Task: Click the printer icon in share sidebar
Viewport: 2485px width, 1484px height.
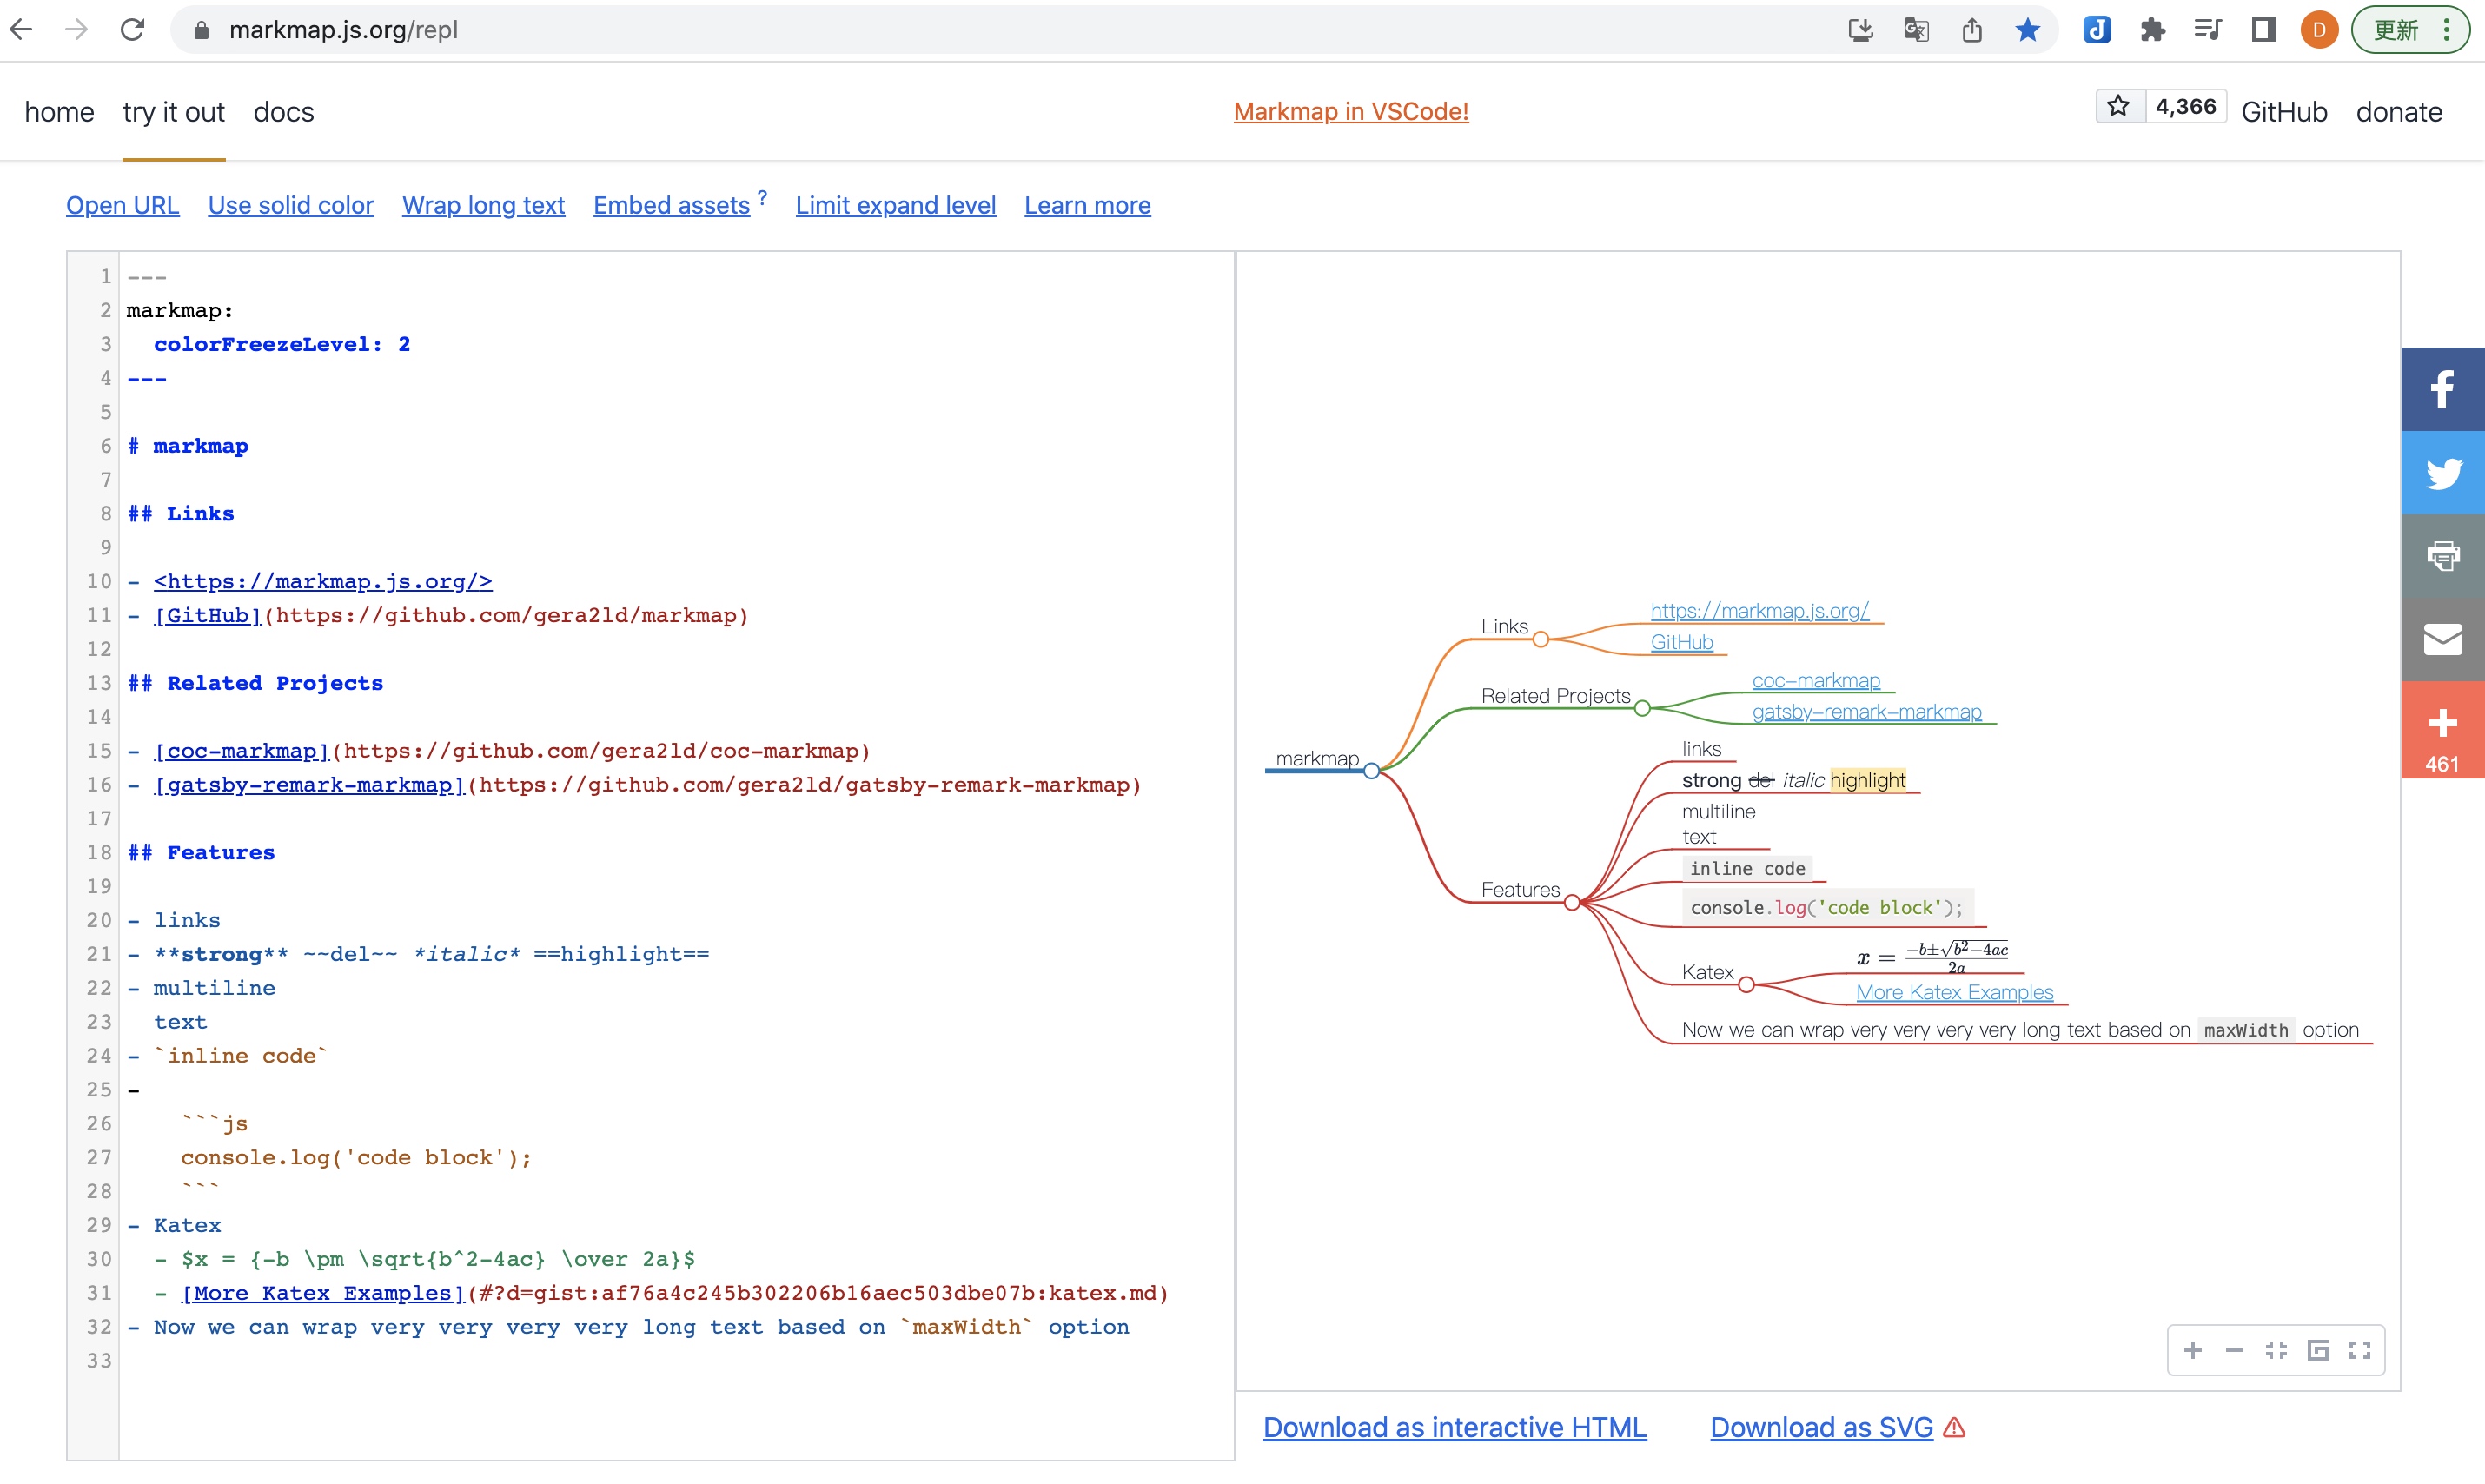Action: click(x=2442, y=556)
